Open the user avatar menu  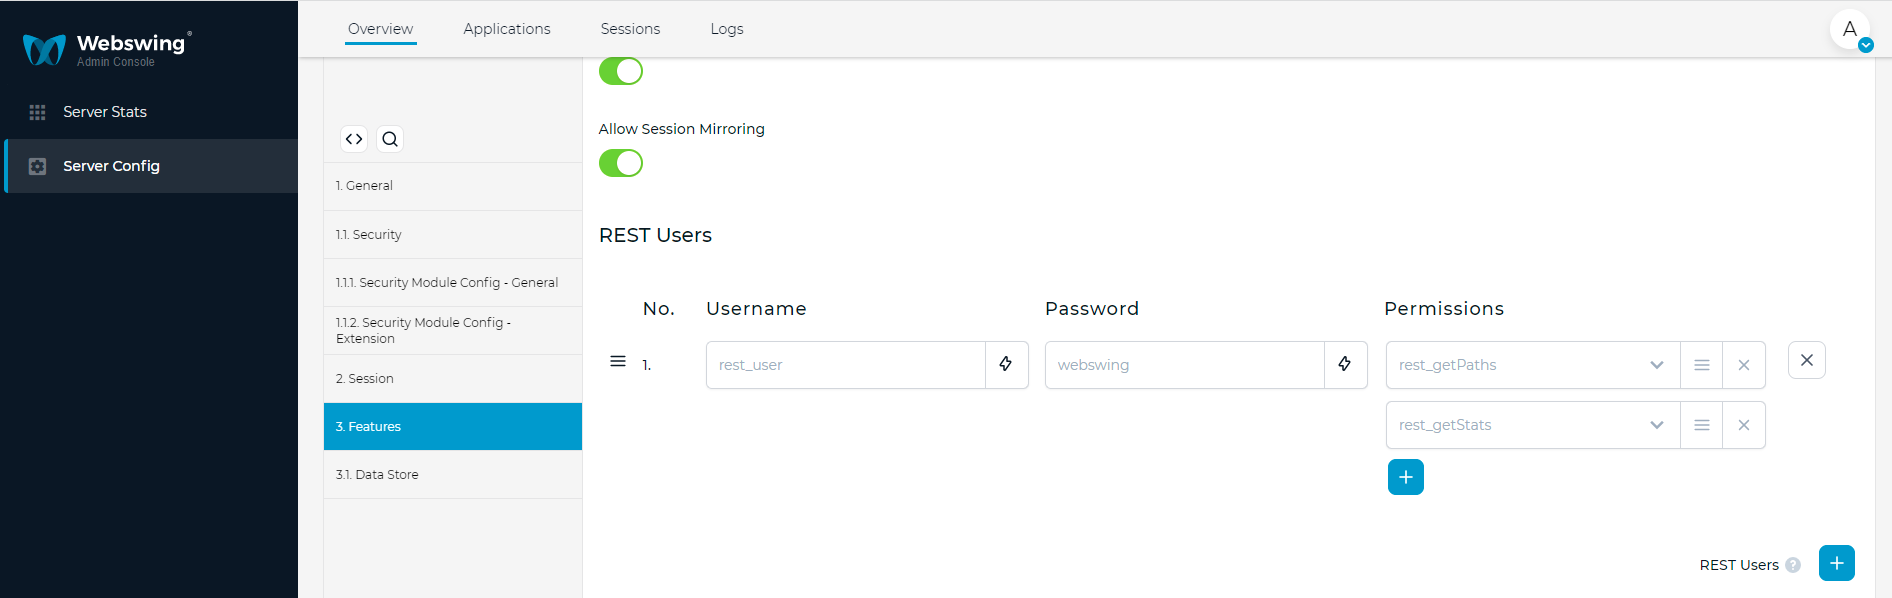tap(1850, 29)
